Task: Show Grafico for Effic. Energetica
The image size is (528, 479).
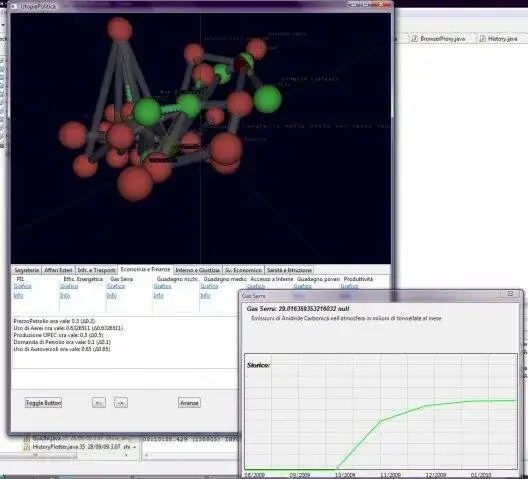Action: coord(69,286)
